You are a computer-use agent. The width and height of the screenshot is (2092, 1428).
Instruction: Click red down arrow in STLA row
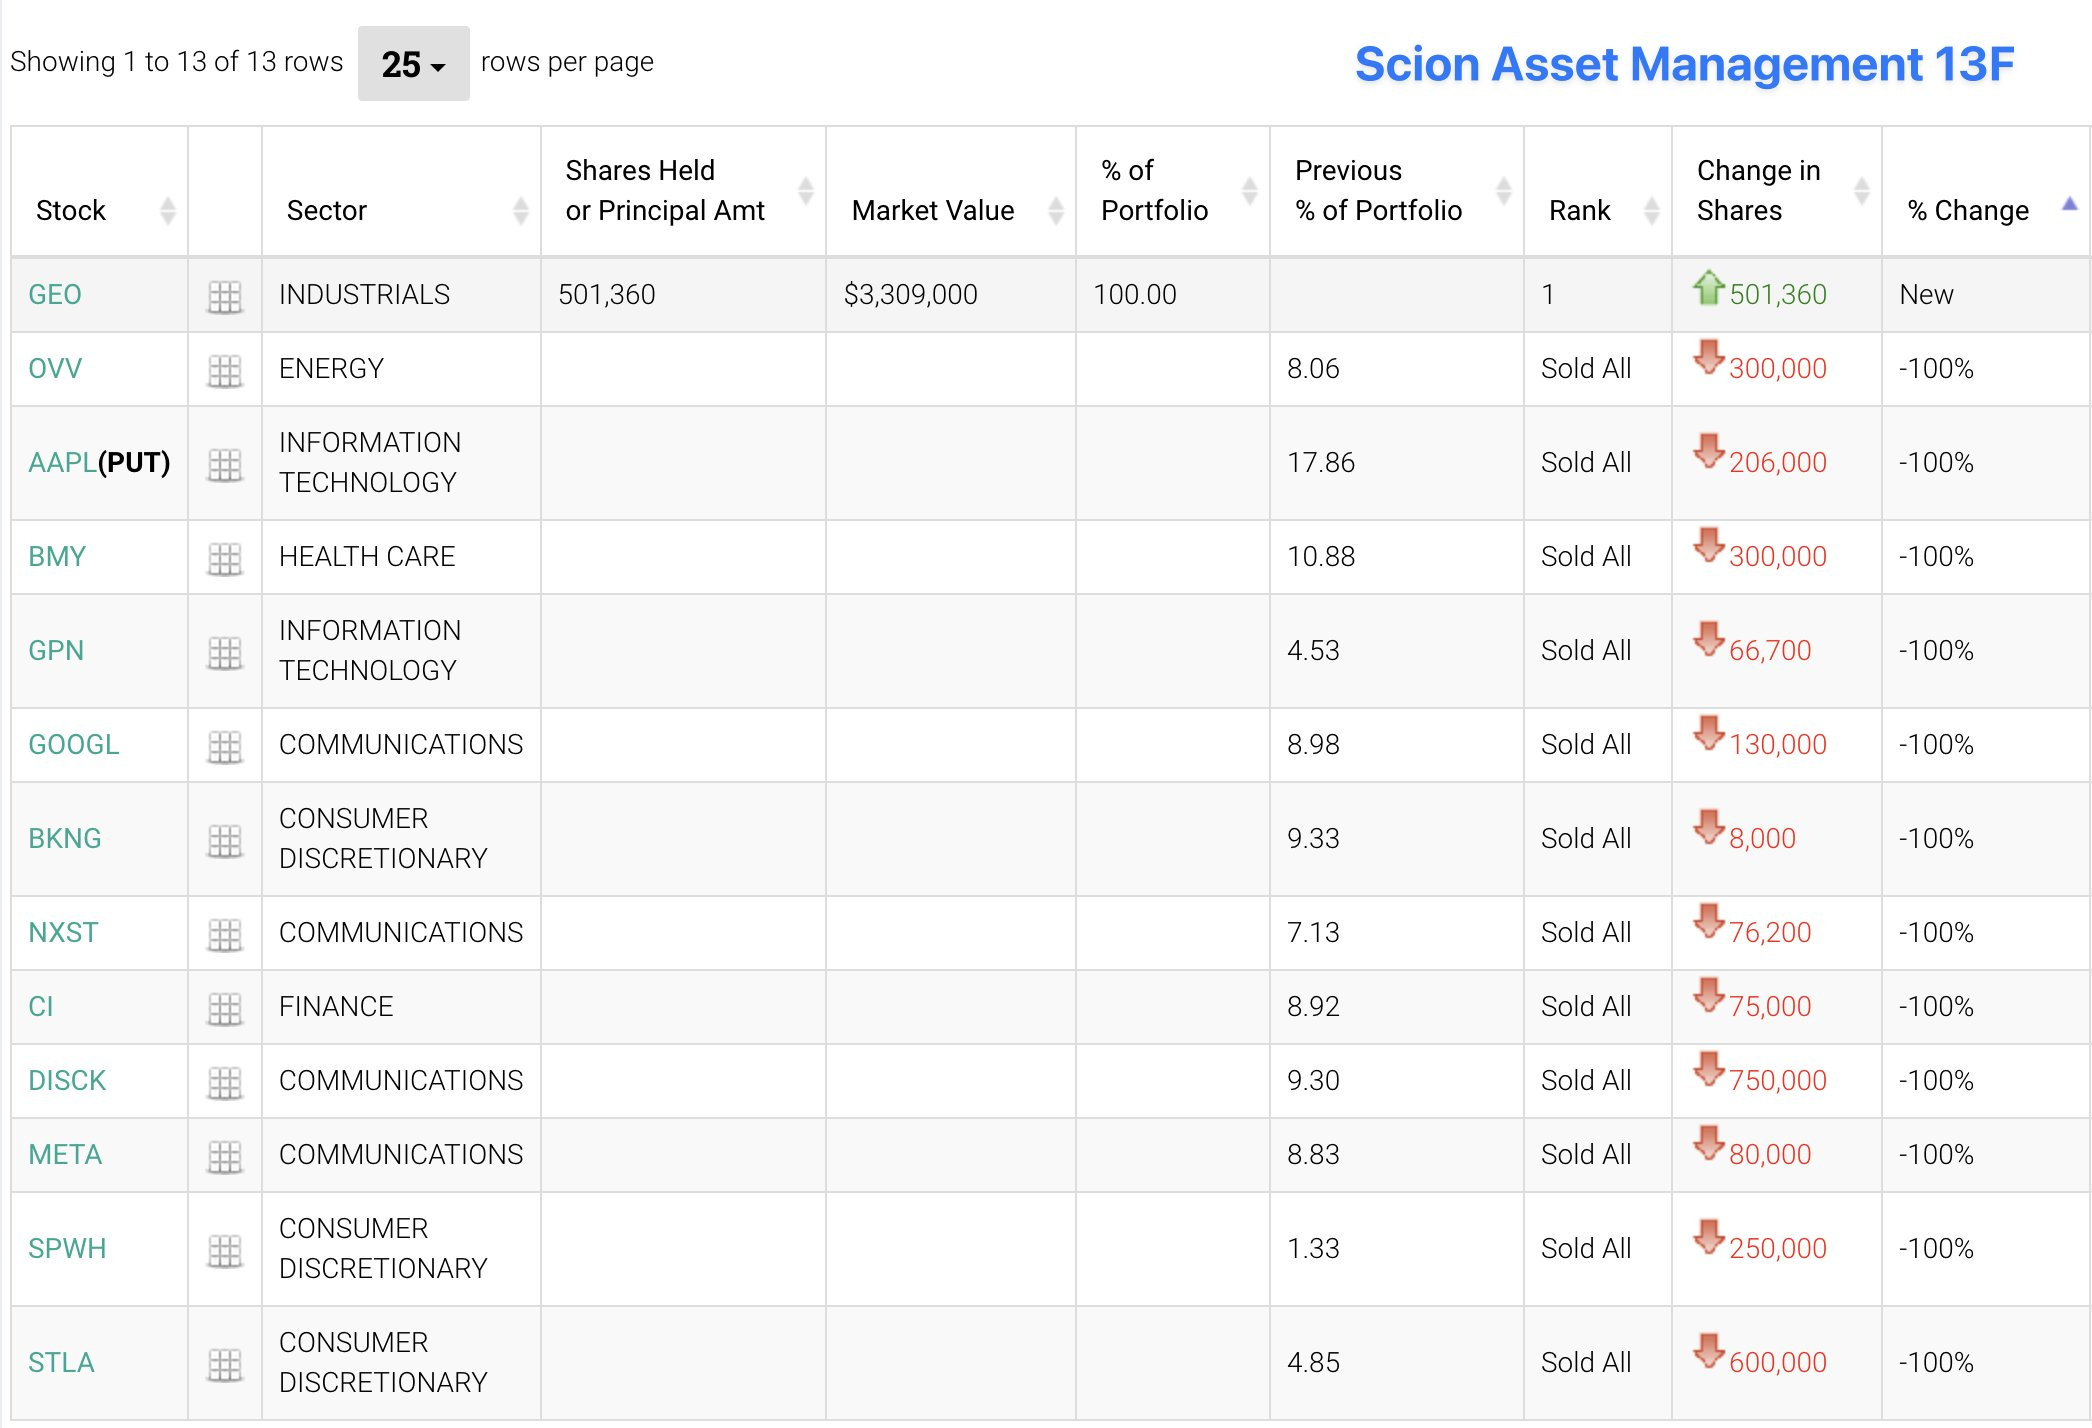pos(1709,1352)
